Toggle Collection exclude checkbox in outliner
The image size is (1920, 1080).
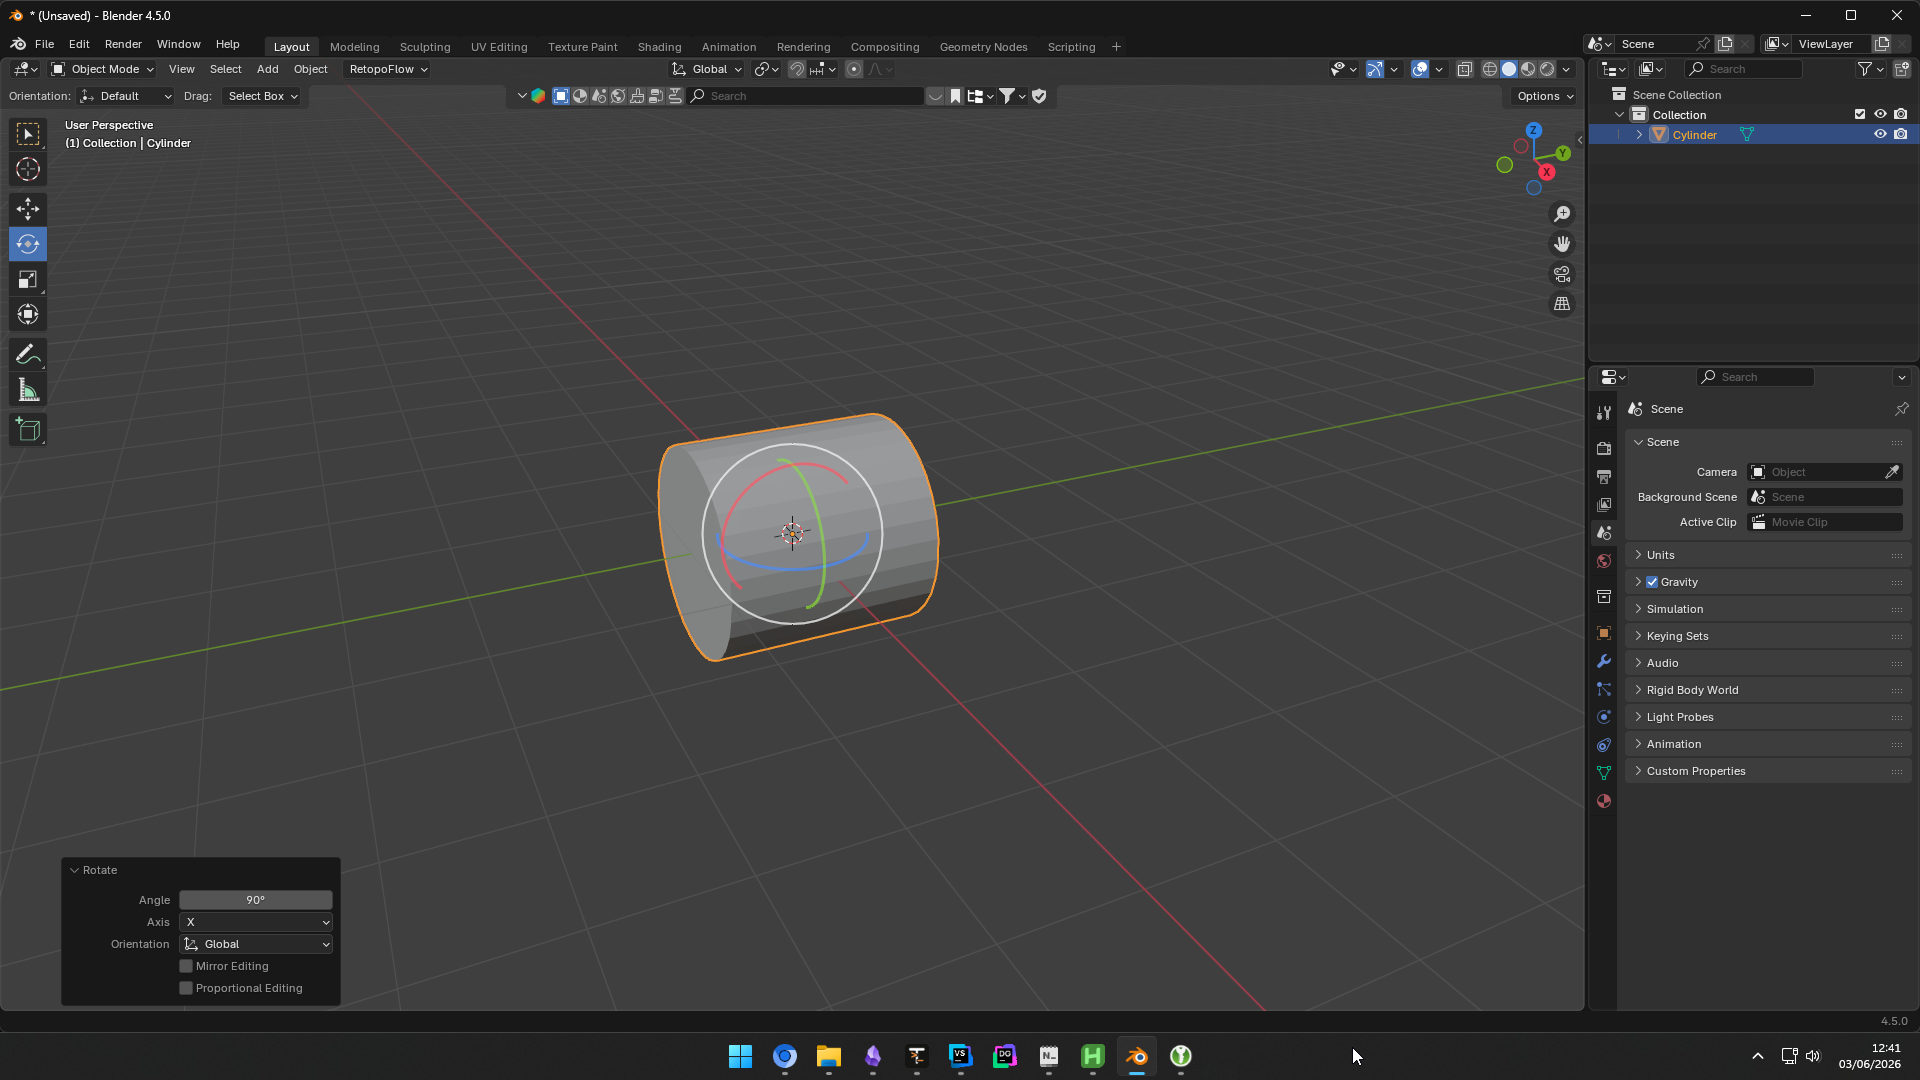[x=1860, y=114]
